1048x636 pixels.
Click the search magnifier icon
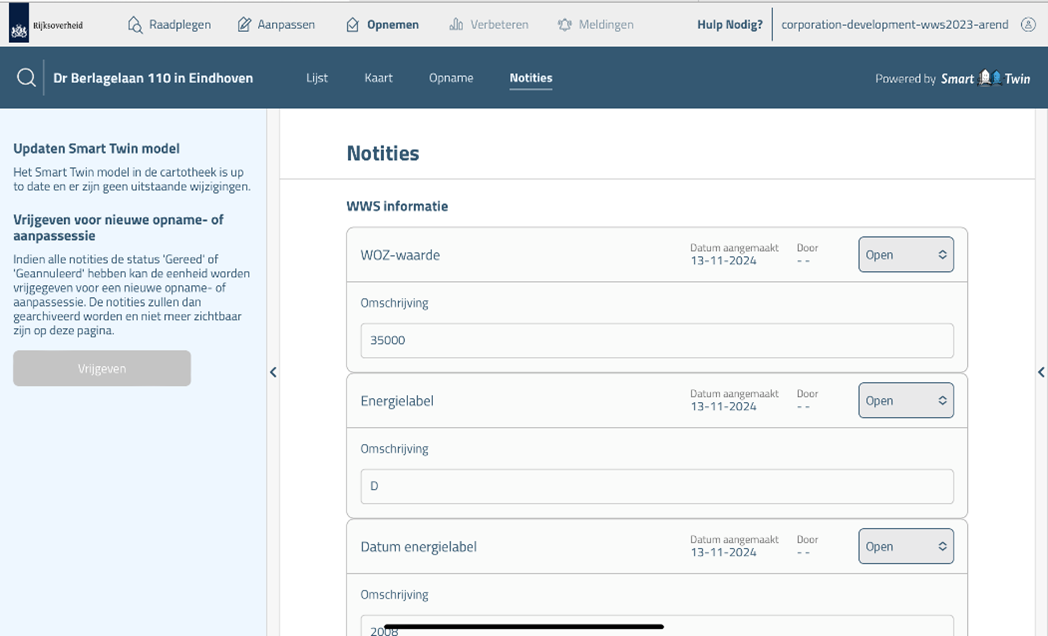pos(27,78)
